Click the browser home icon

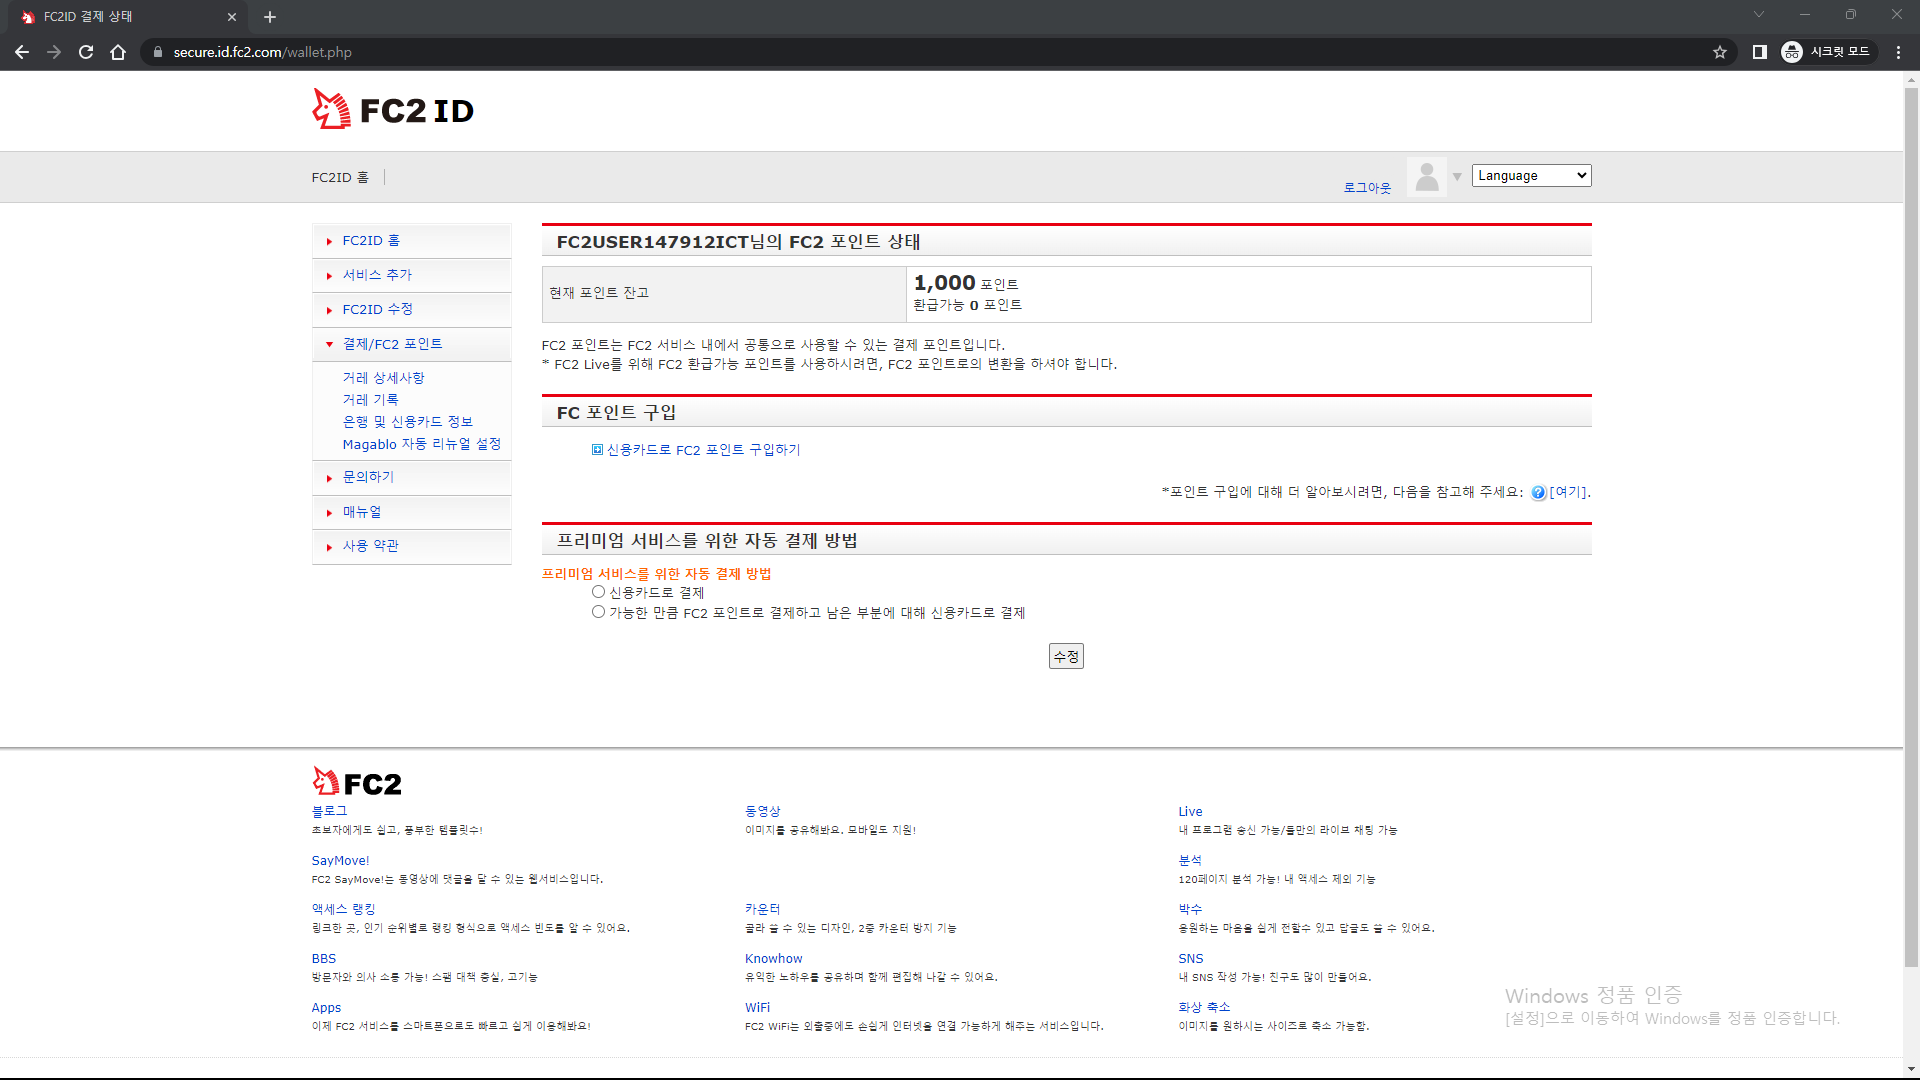click(x=118, y=52)
